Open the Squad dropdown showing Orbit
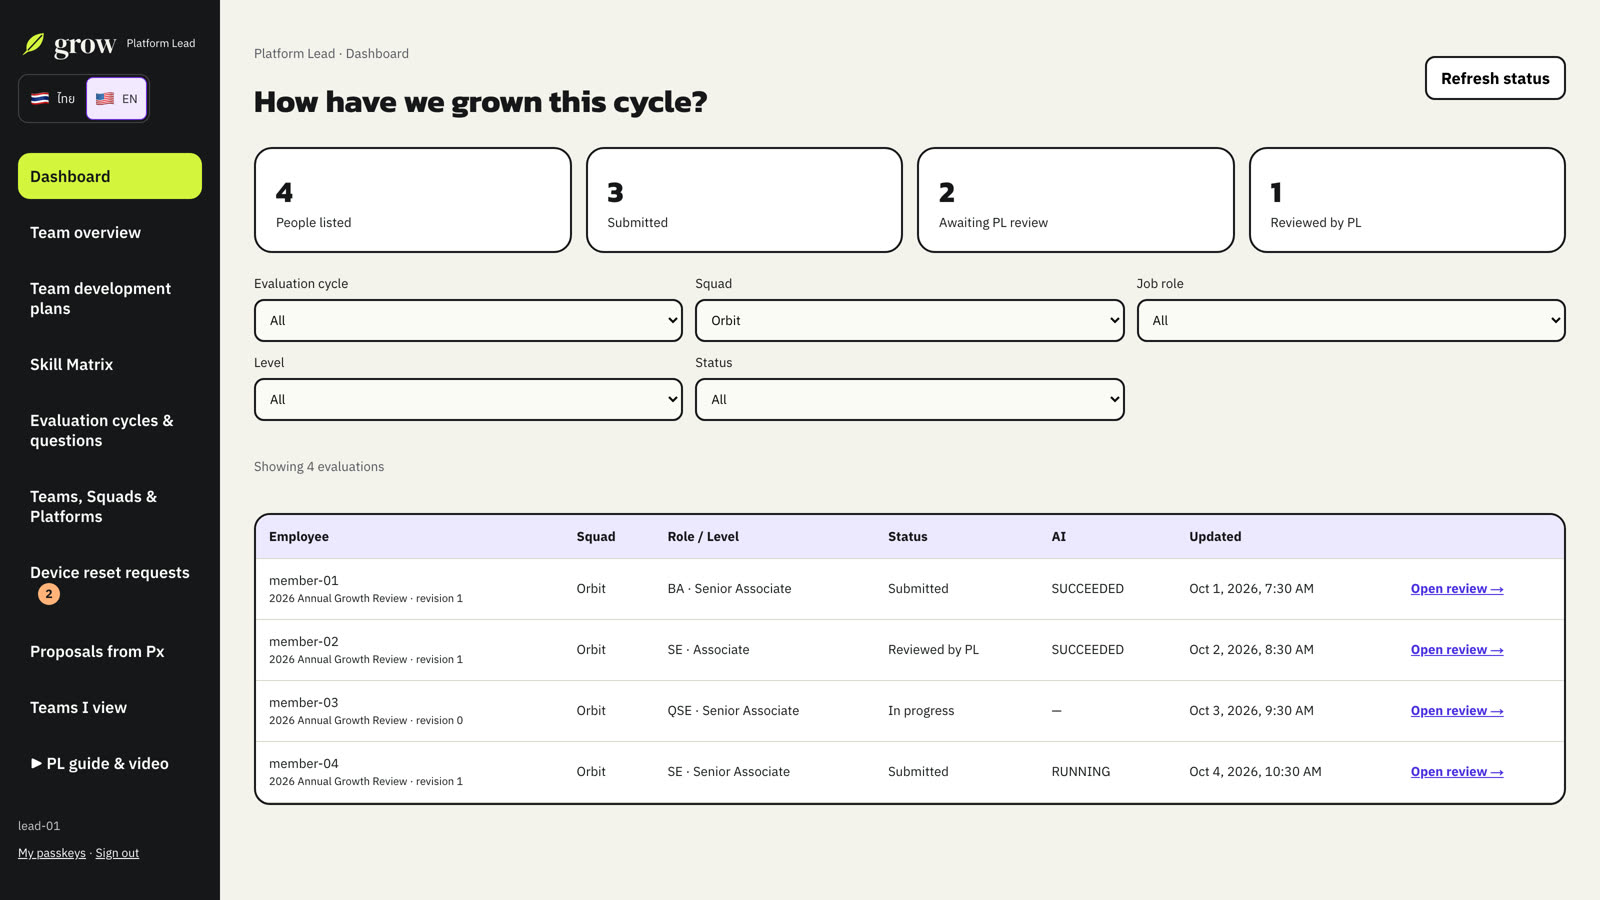Screen dimensions: 1600x900 point(909,320)
